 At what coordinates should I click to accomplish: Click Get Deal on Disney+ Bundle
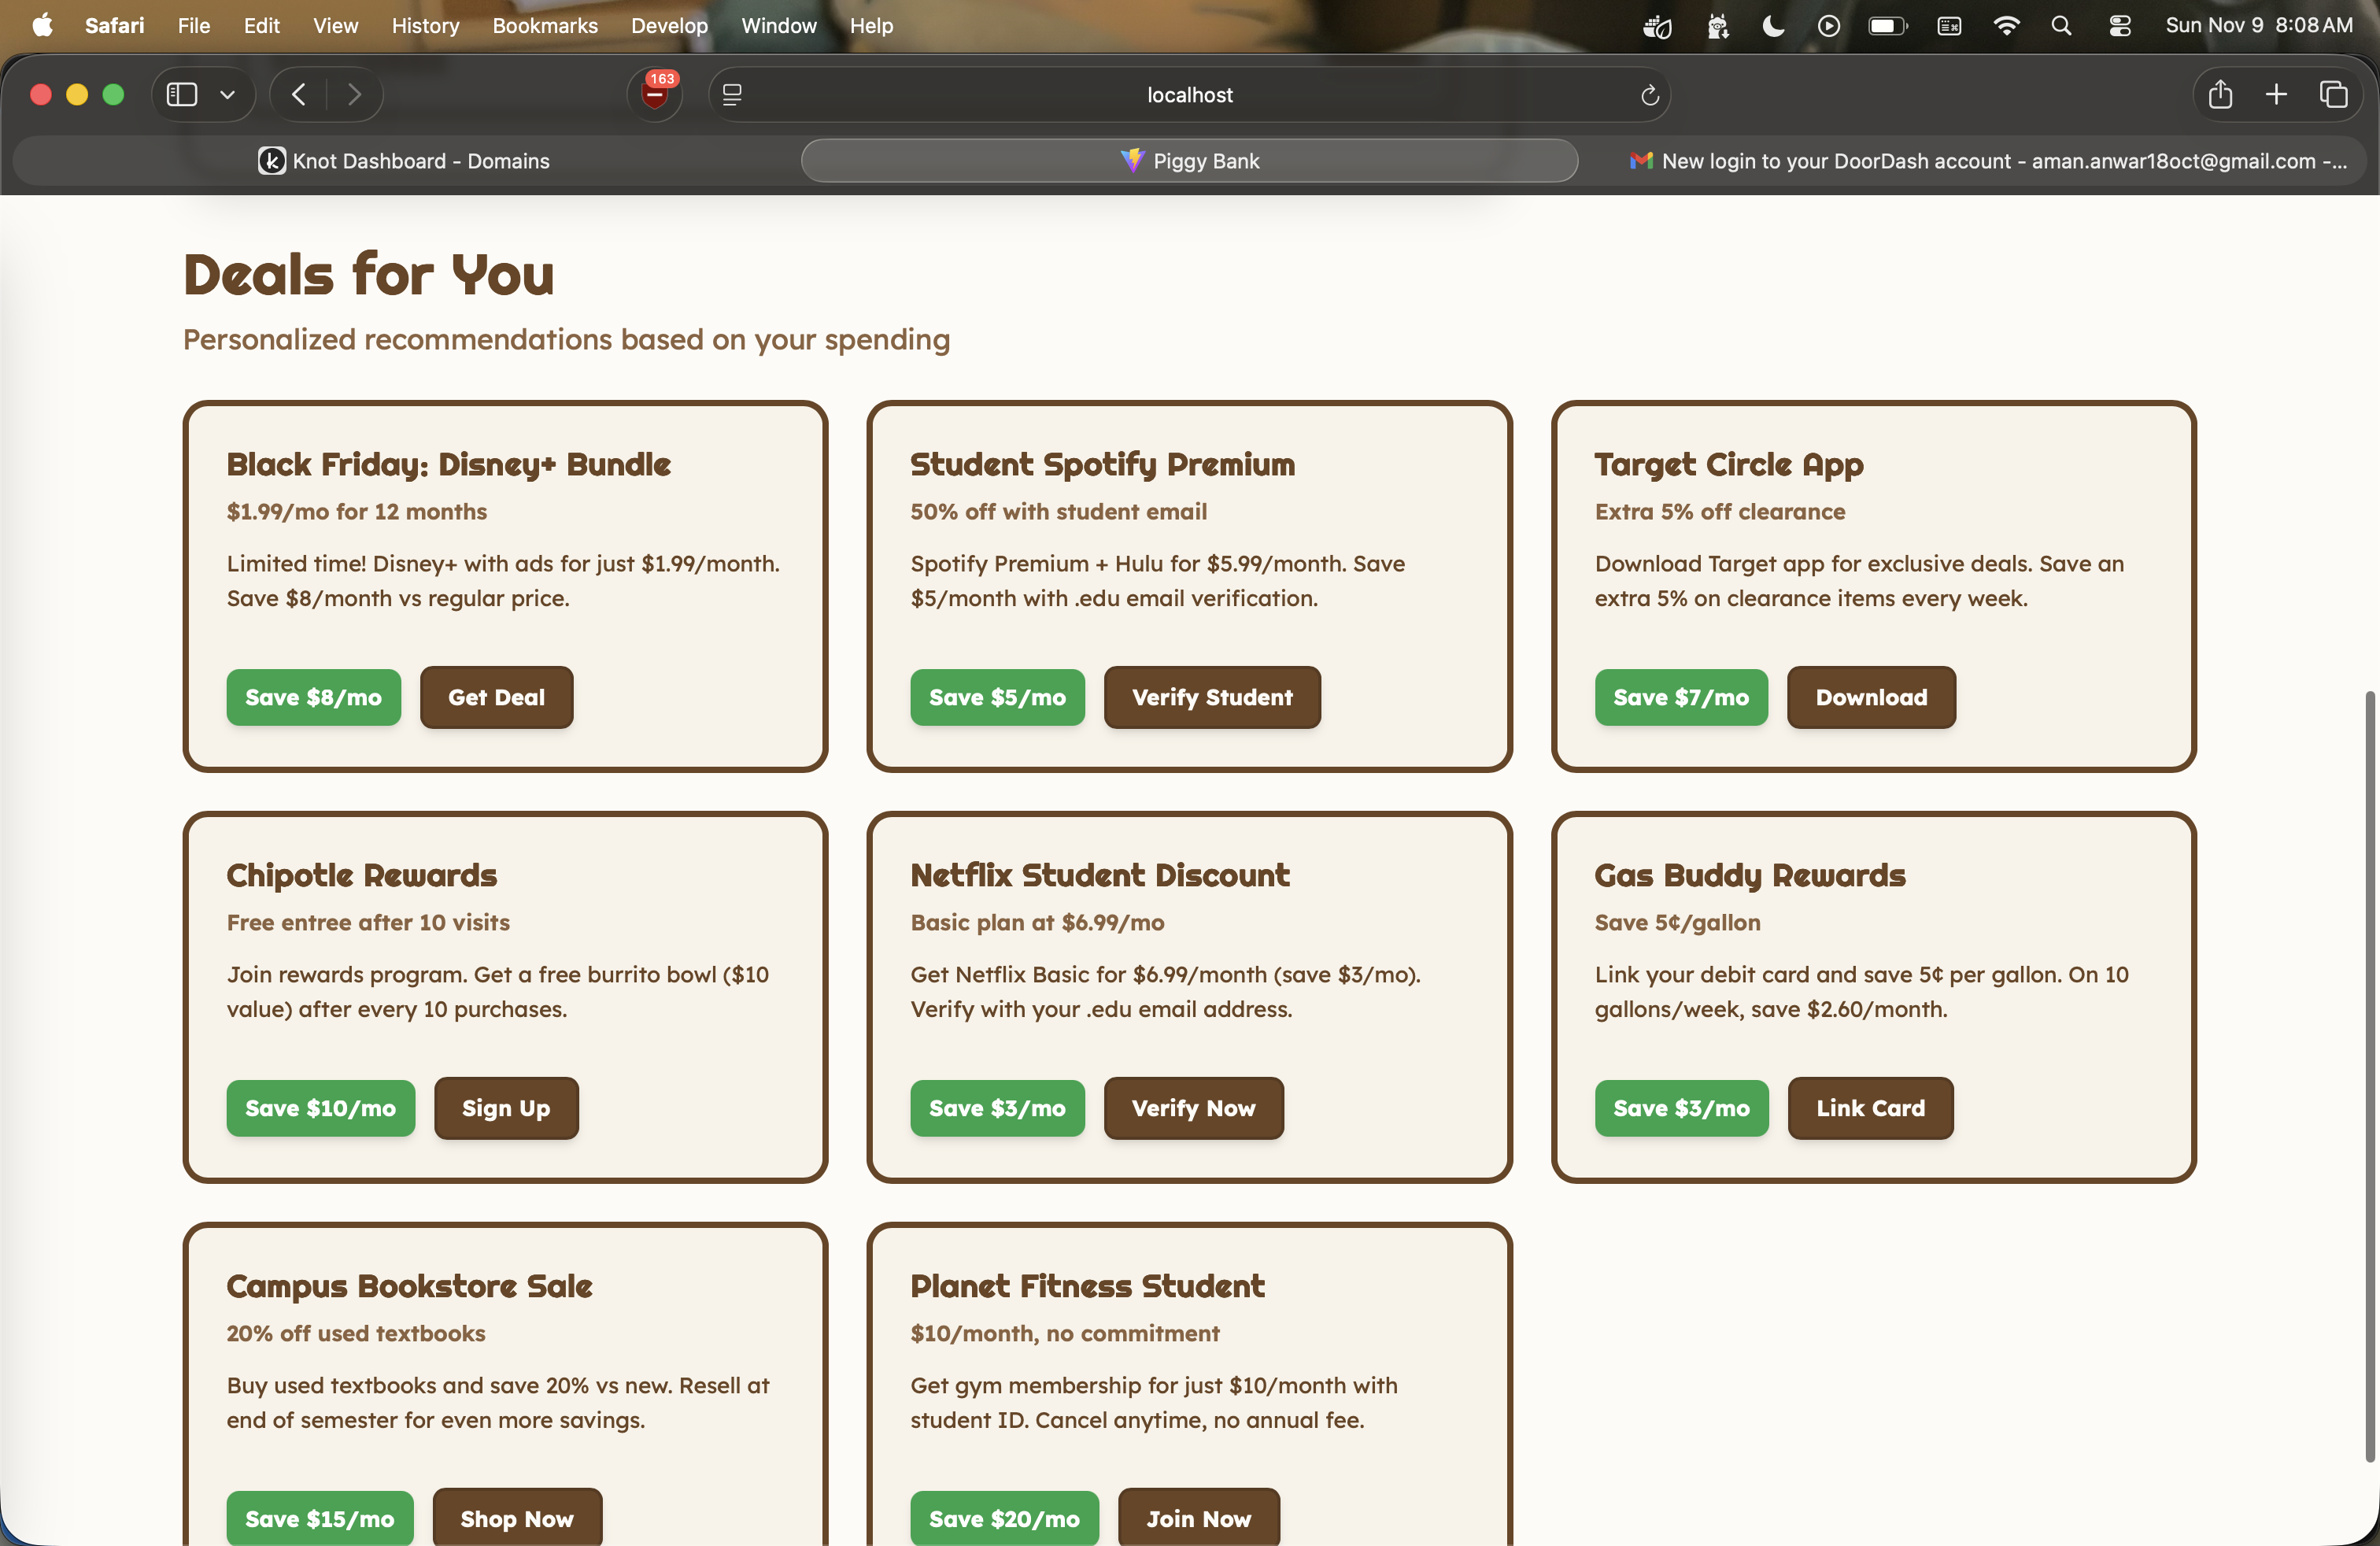click(x=496, y=697)
